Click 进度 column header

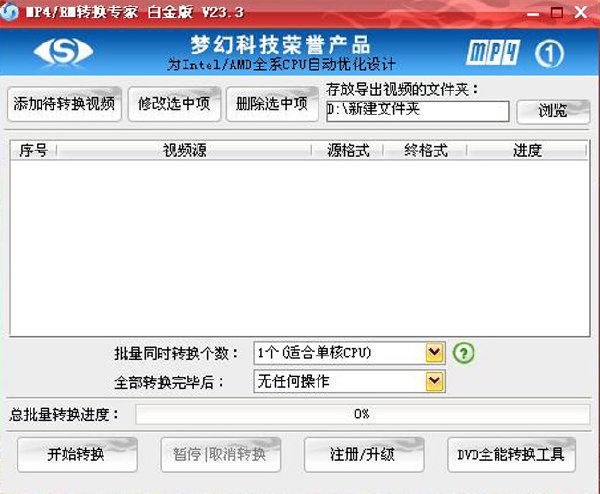tap(527, 150)
